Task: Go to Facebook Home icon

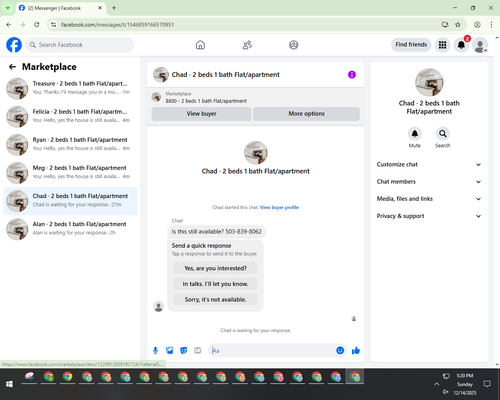Action: 200,45
